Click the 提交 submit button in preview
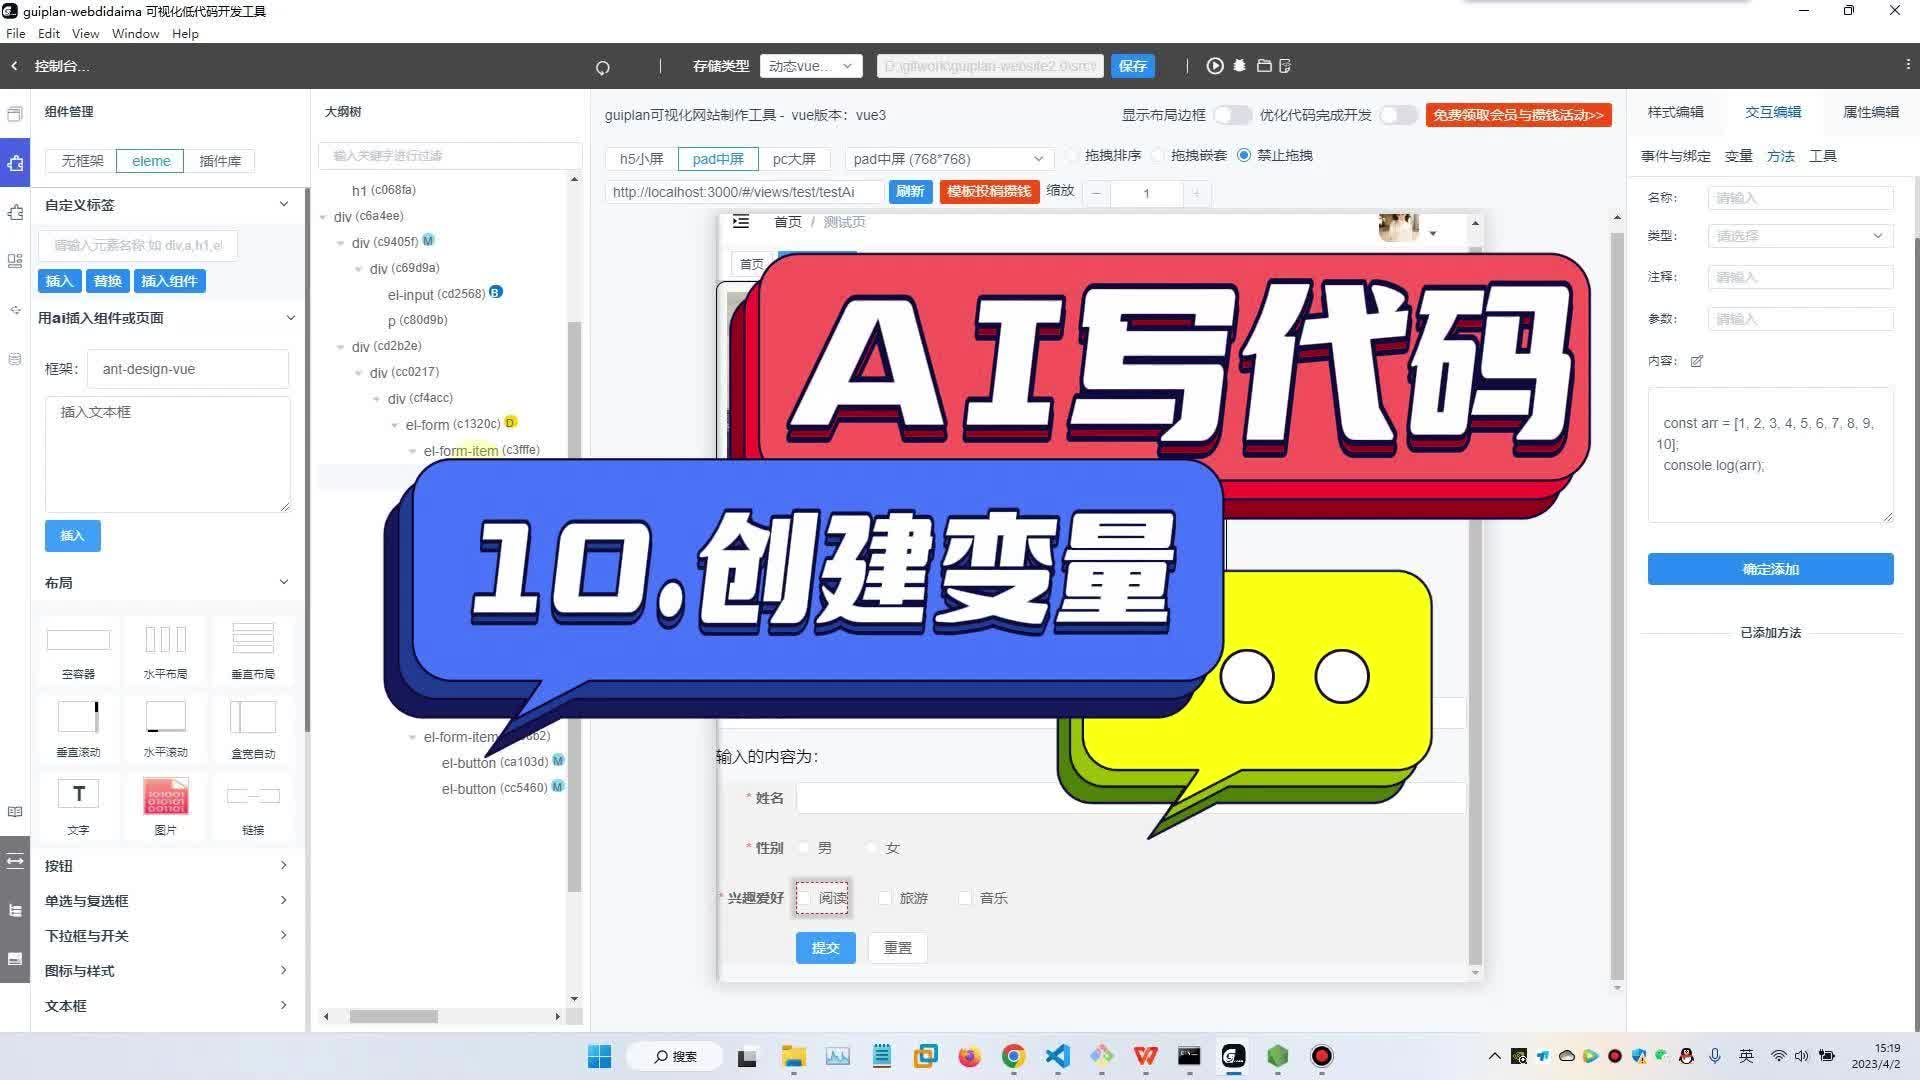The height and width of the screenshot is (1080, 1920). (x=825, y=948)
